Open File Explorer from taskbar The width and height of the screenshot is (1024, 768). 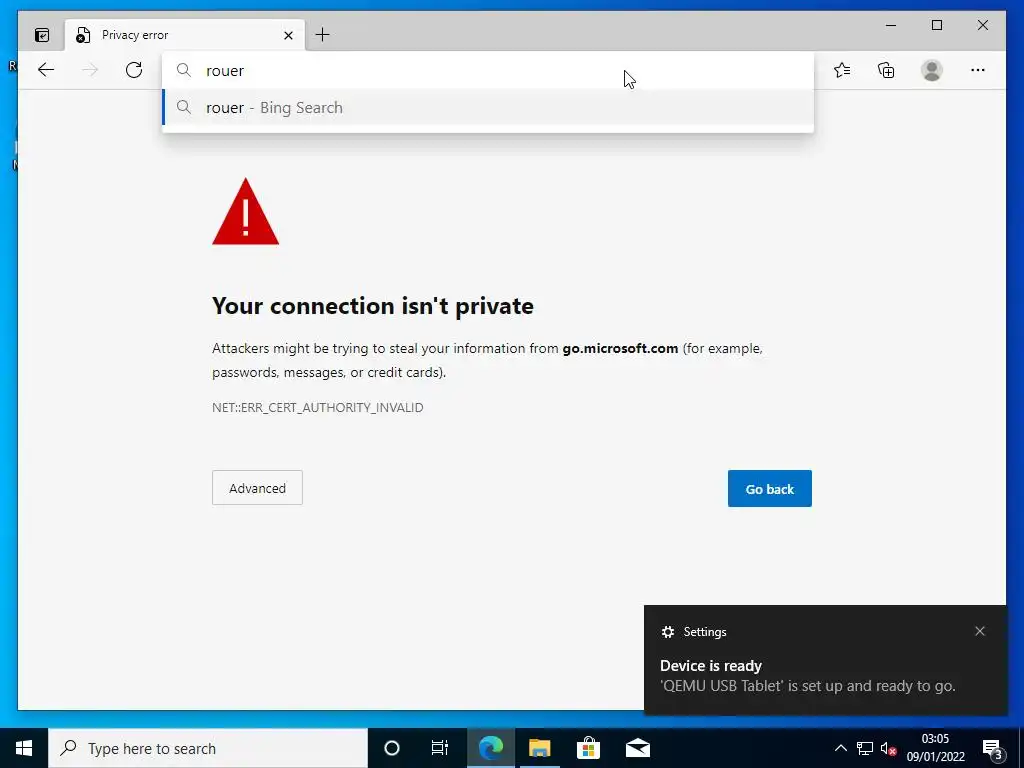pyautogui.click(x=539, y=748)
